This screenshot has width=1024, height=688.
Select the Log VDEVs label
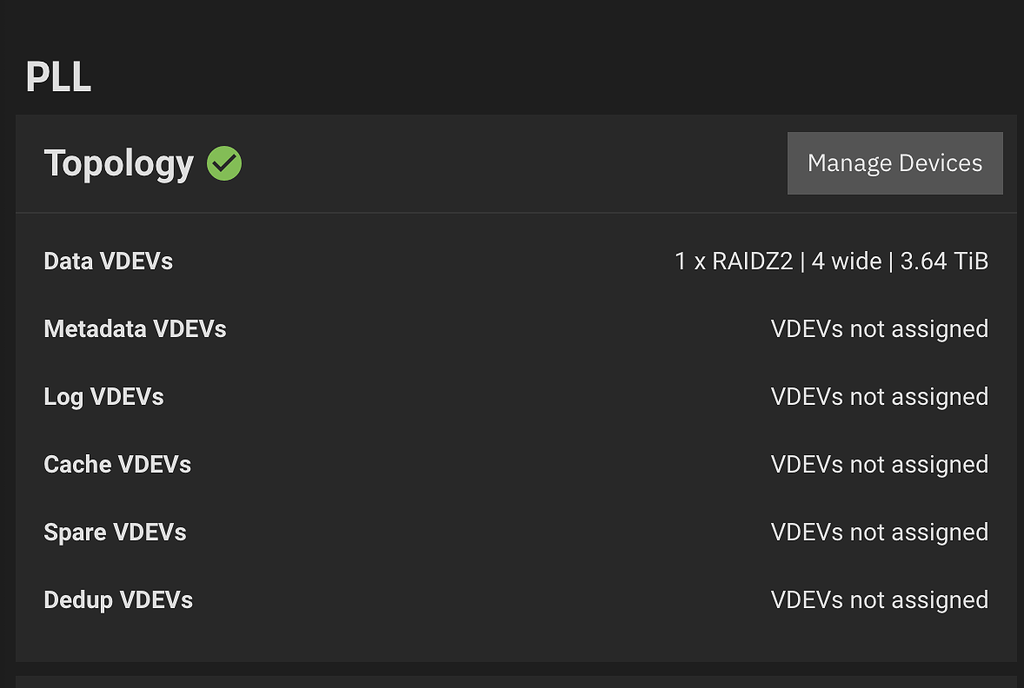104,397
